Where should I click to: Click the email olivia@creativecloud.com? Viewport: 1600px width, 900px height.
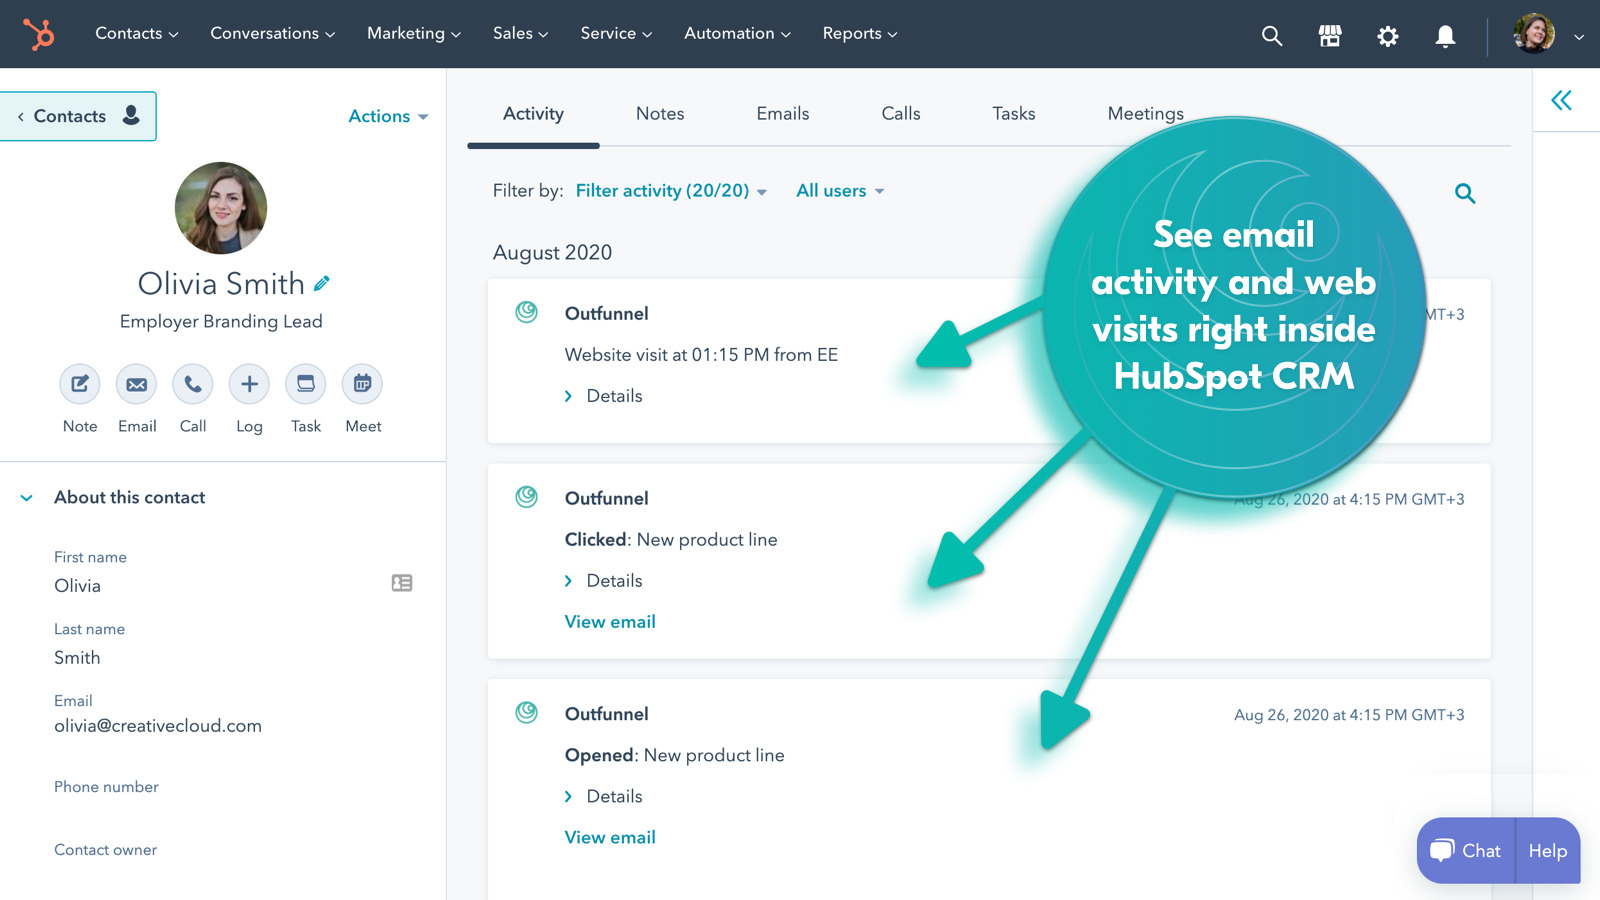[x=158, y=726]
